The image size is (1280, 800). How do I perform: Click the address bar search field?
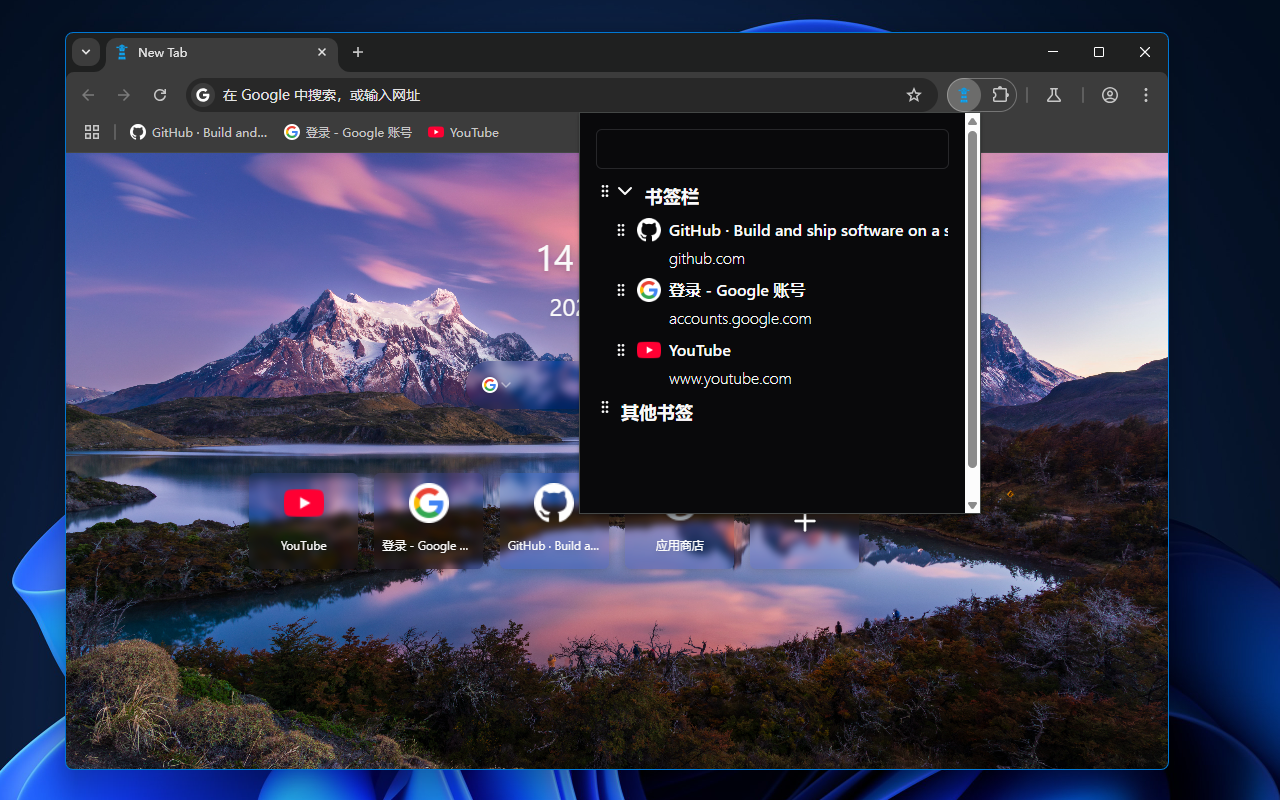pos(560,95)
